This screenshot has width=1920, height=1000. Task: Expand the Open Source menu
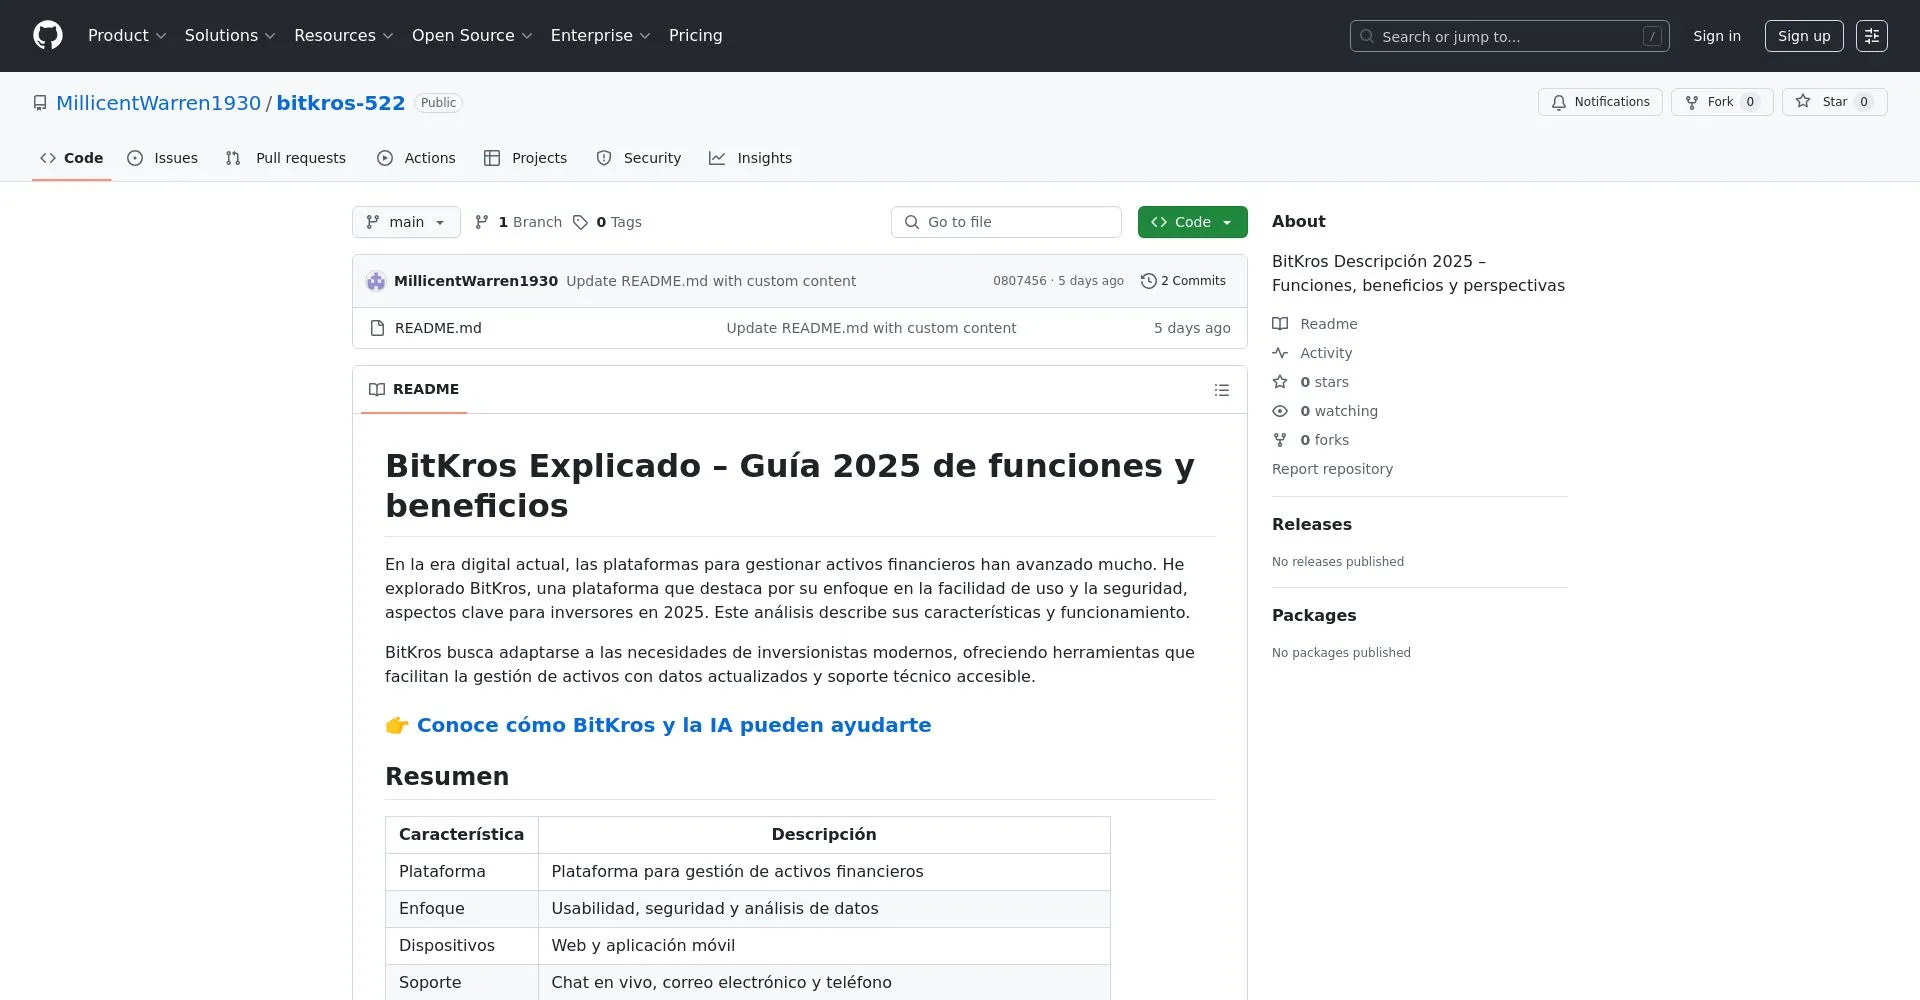click(472, 36)
